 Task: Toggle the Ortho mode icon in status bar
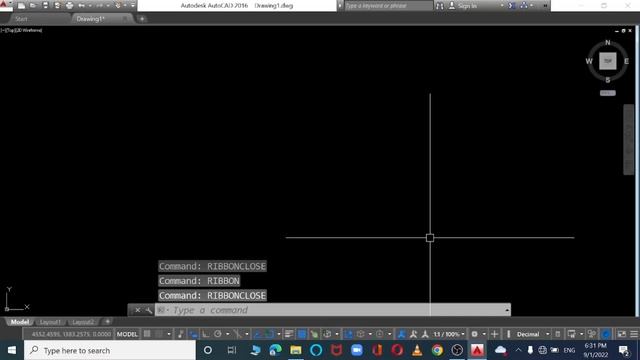tap(206, 334)
